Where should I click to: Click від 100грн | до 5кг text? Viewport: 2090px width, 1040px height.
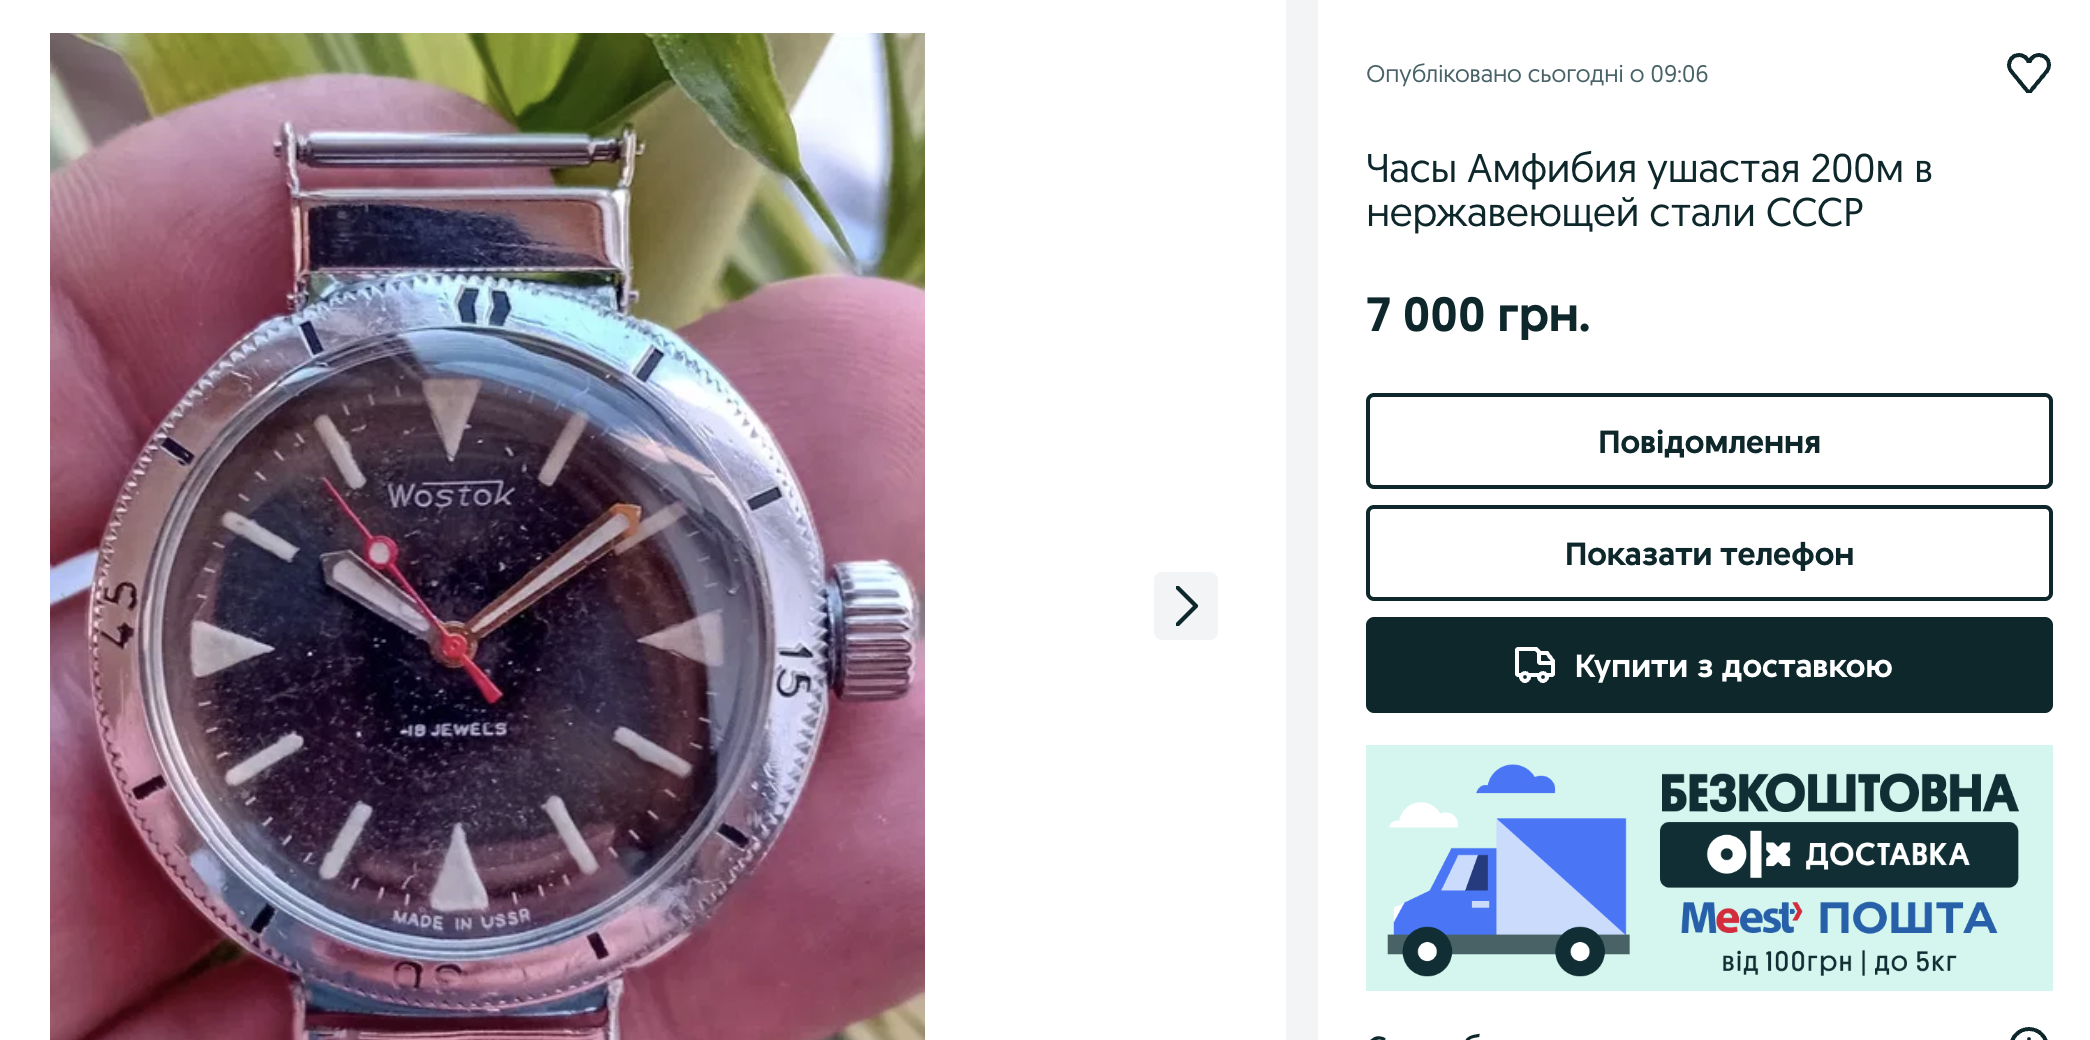click(1838, 962)
